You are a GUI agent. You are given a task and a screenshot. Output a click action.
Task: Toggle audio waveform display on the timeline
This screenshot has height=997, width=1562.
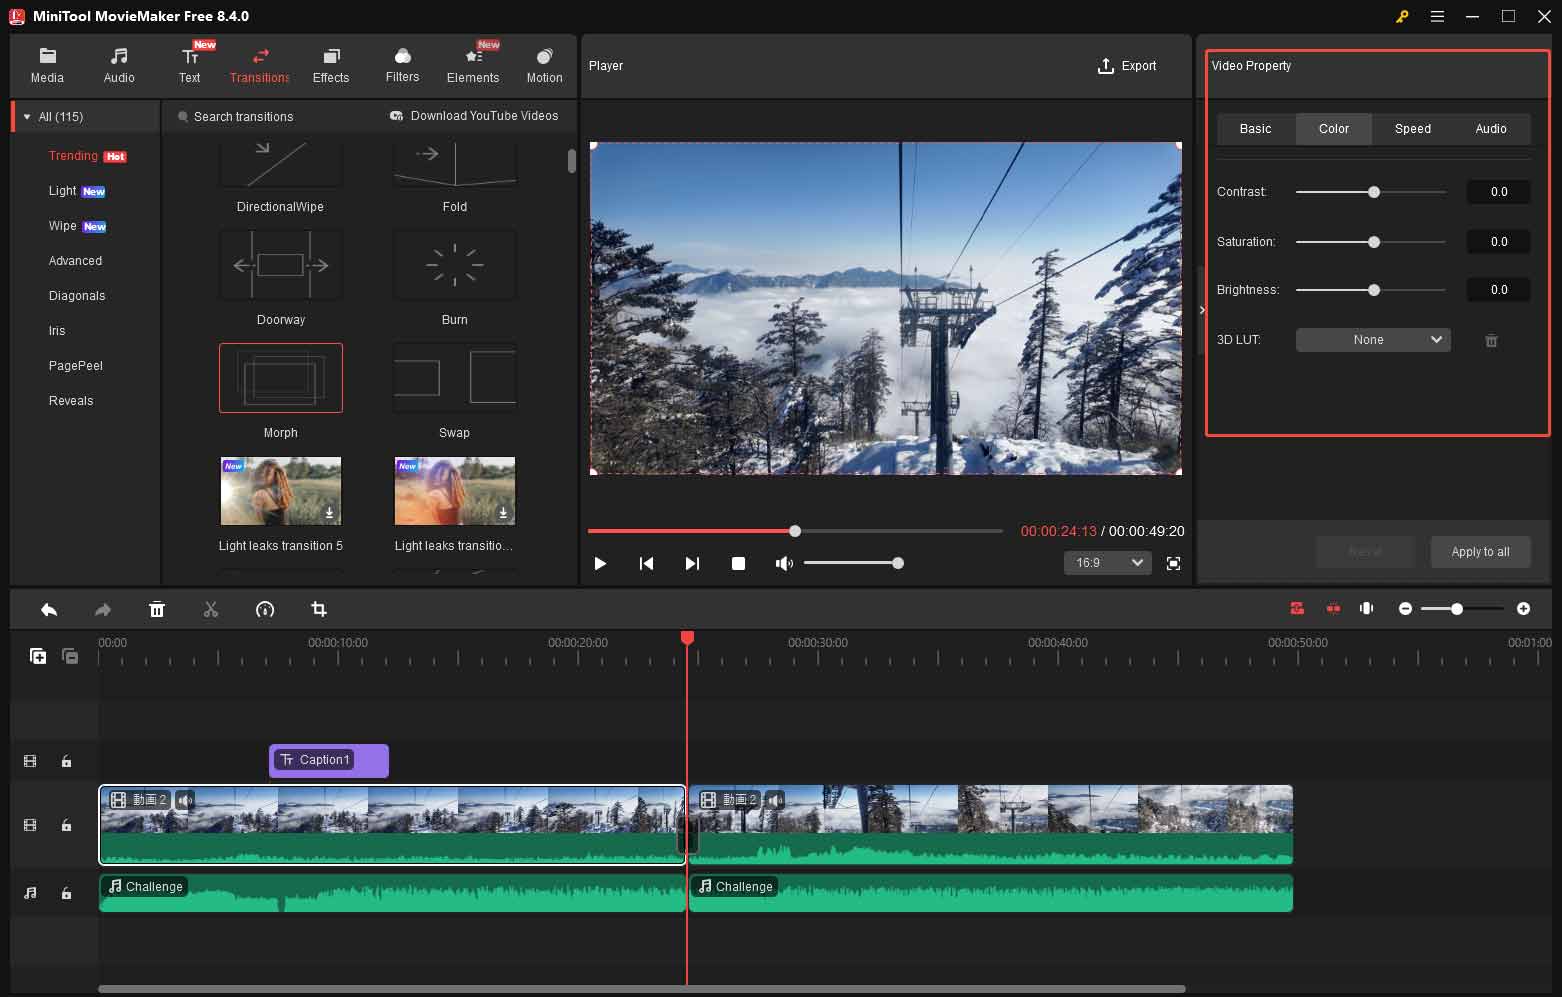(1366, 608)
